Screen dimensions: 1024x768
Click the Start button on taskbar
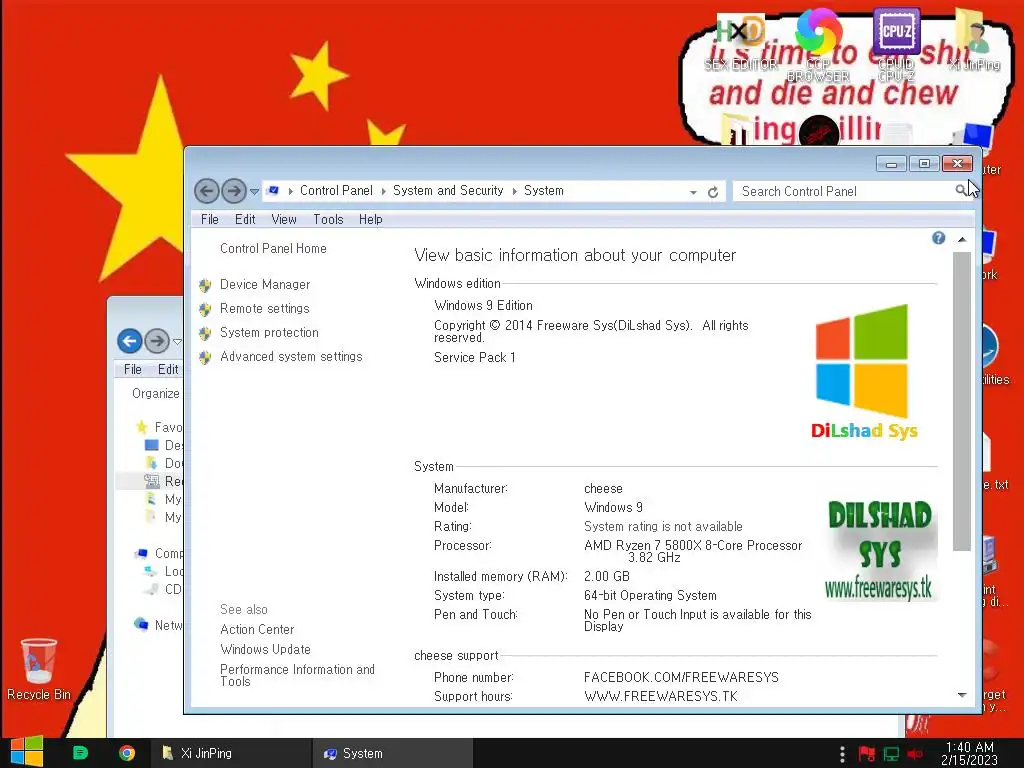[x=27, y=752]
